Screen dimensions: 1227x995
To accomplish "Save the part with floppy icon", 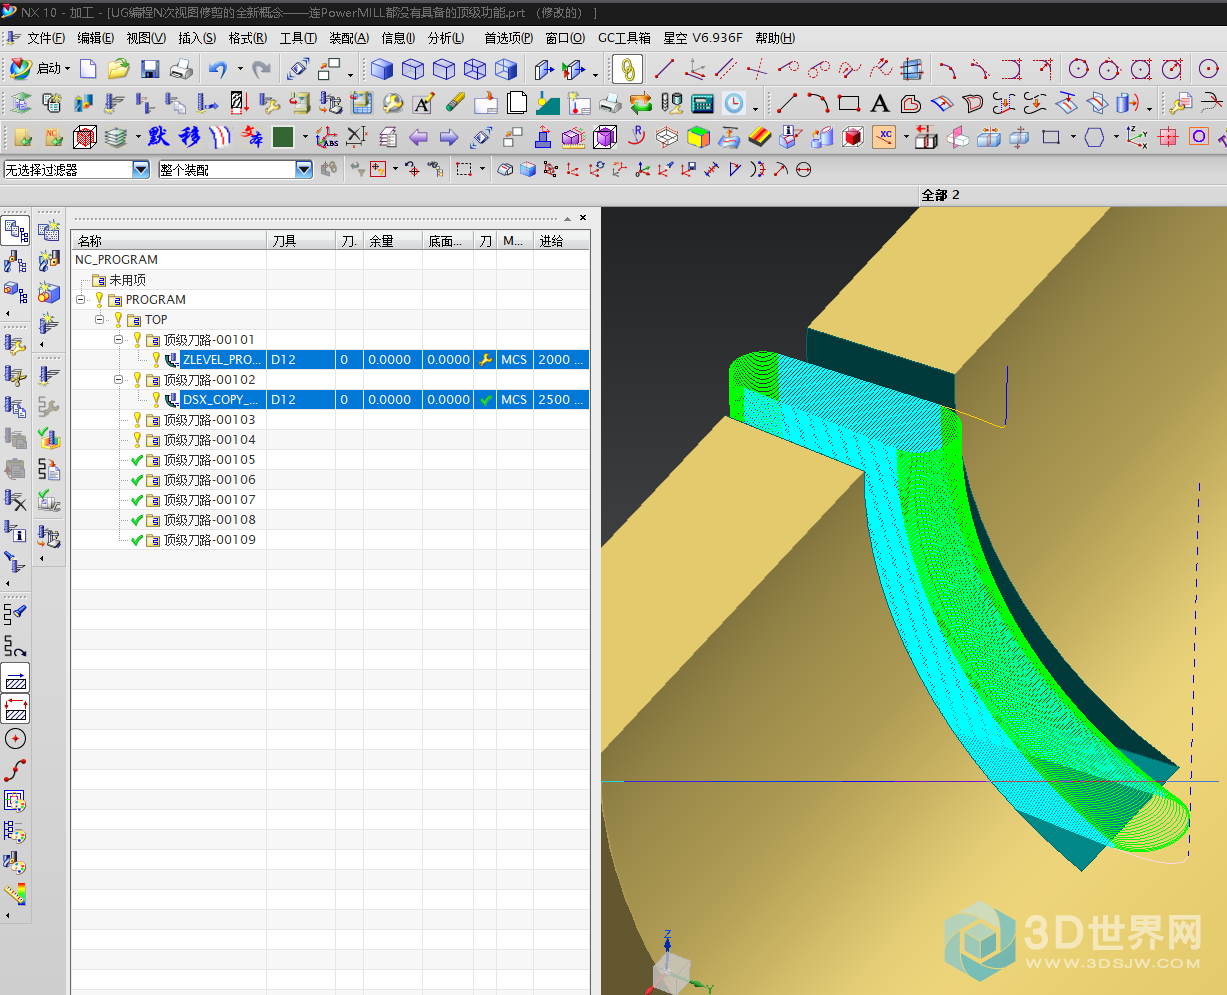I will coord(150,69).
